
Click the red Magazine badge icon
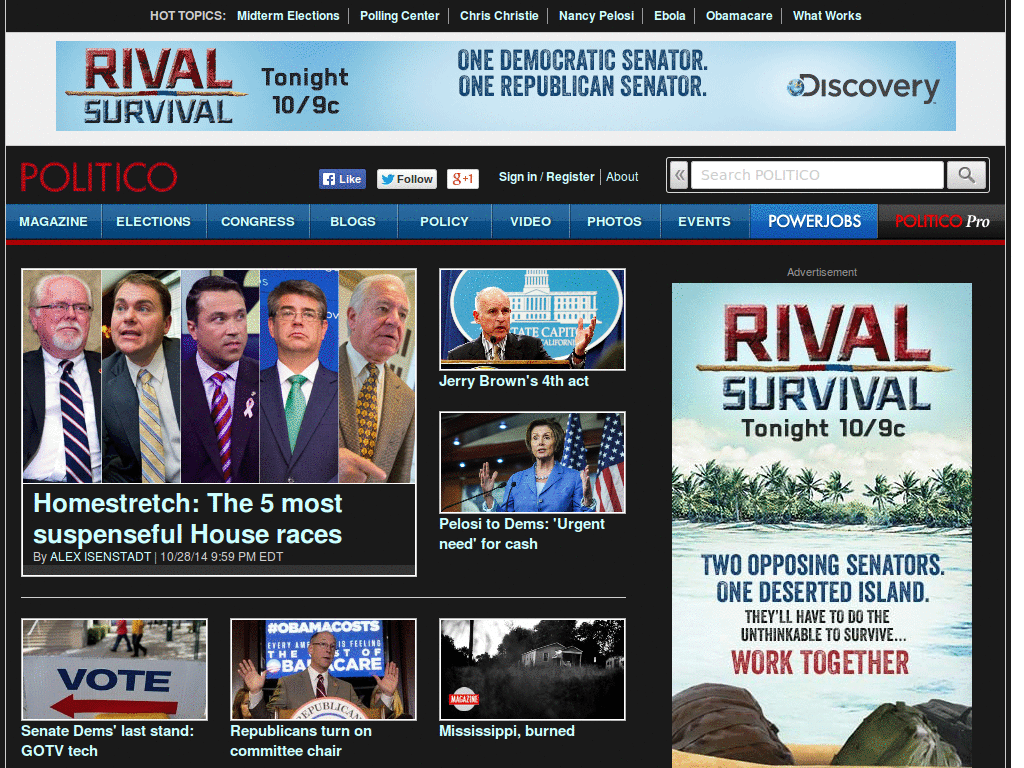tap(464, 699)
